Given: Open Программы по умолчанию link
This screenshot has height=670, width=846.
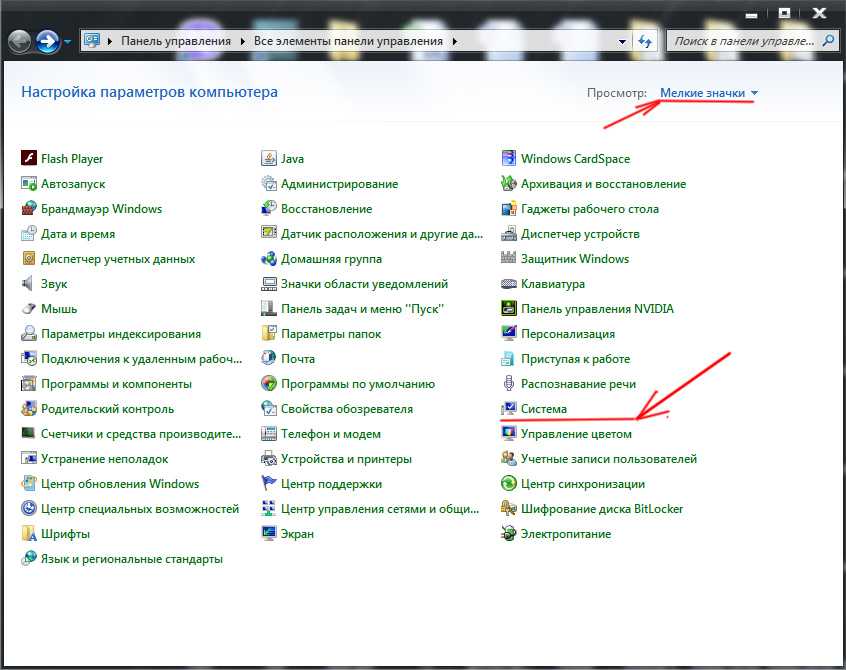Looking at the screenshot, I should click(358, 384).
